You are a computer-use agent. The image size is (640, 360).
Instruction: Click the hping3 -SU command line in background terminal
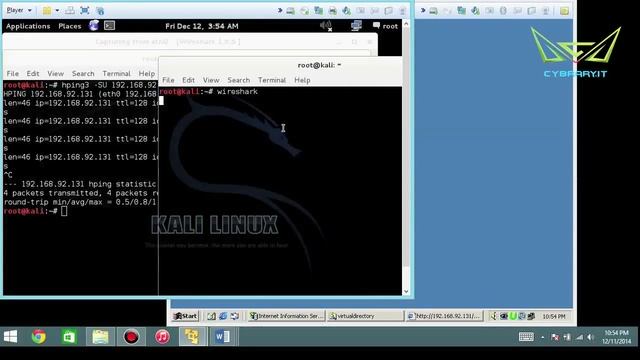[80, 85]
